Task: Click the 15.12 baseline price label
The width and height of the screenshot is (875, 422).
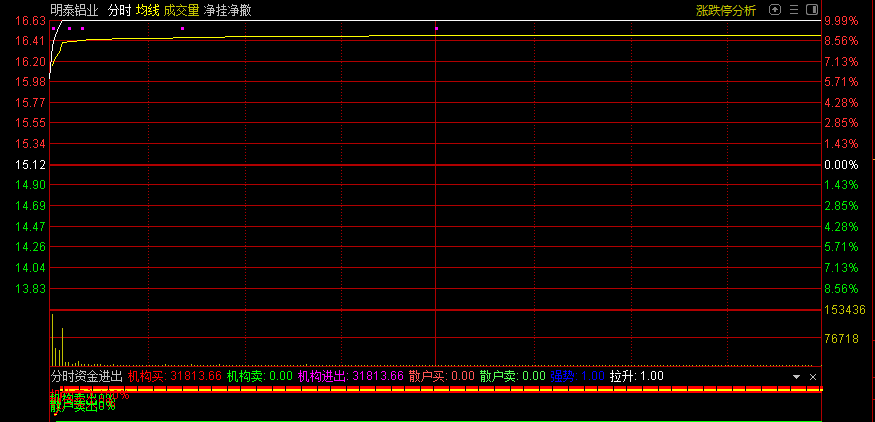Action: (x=31, y=165)
